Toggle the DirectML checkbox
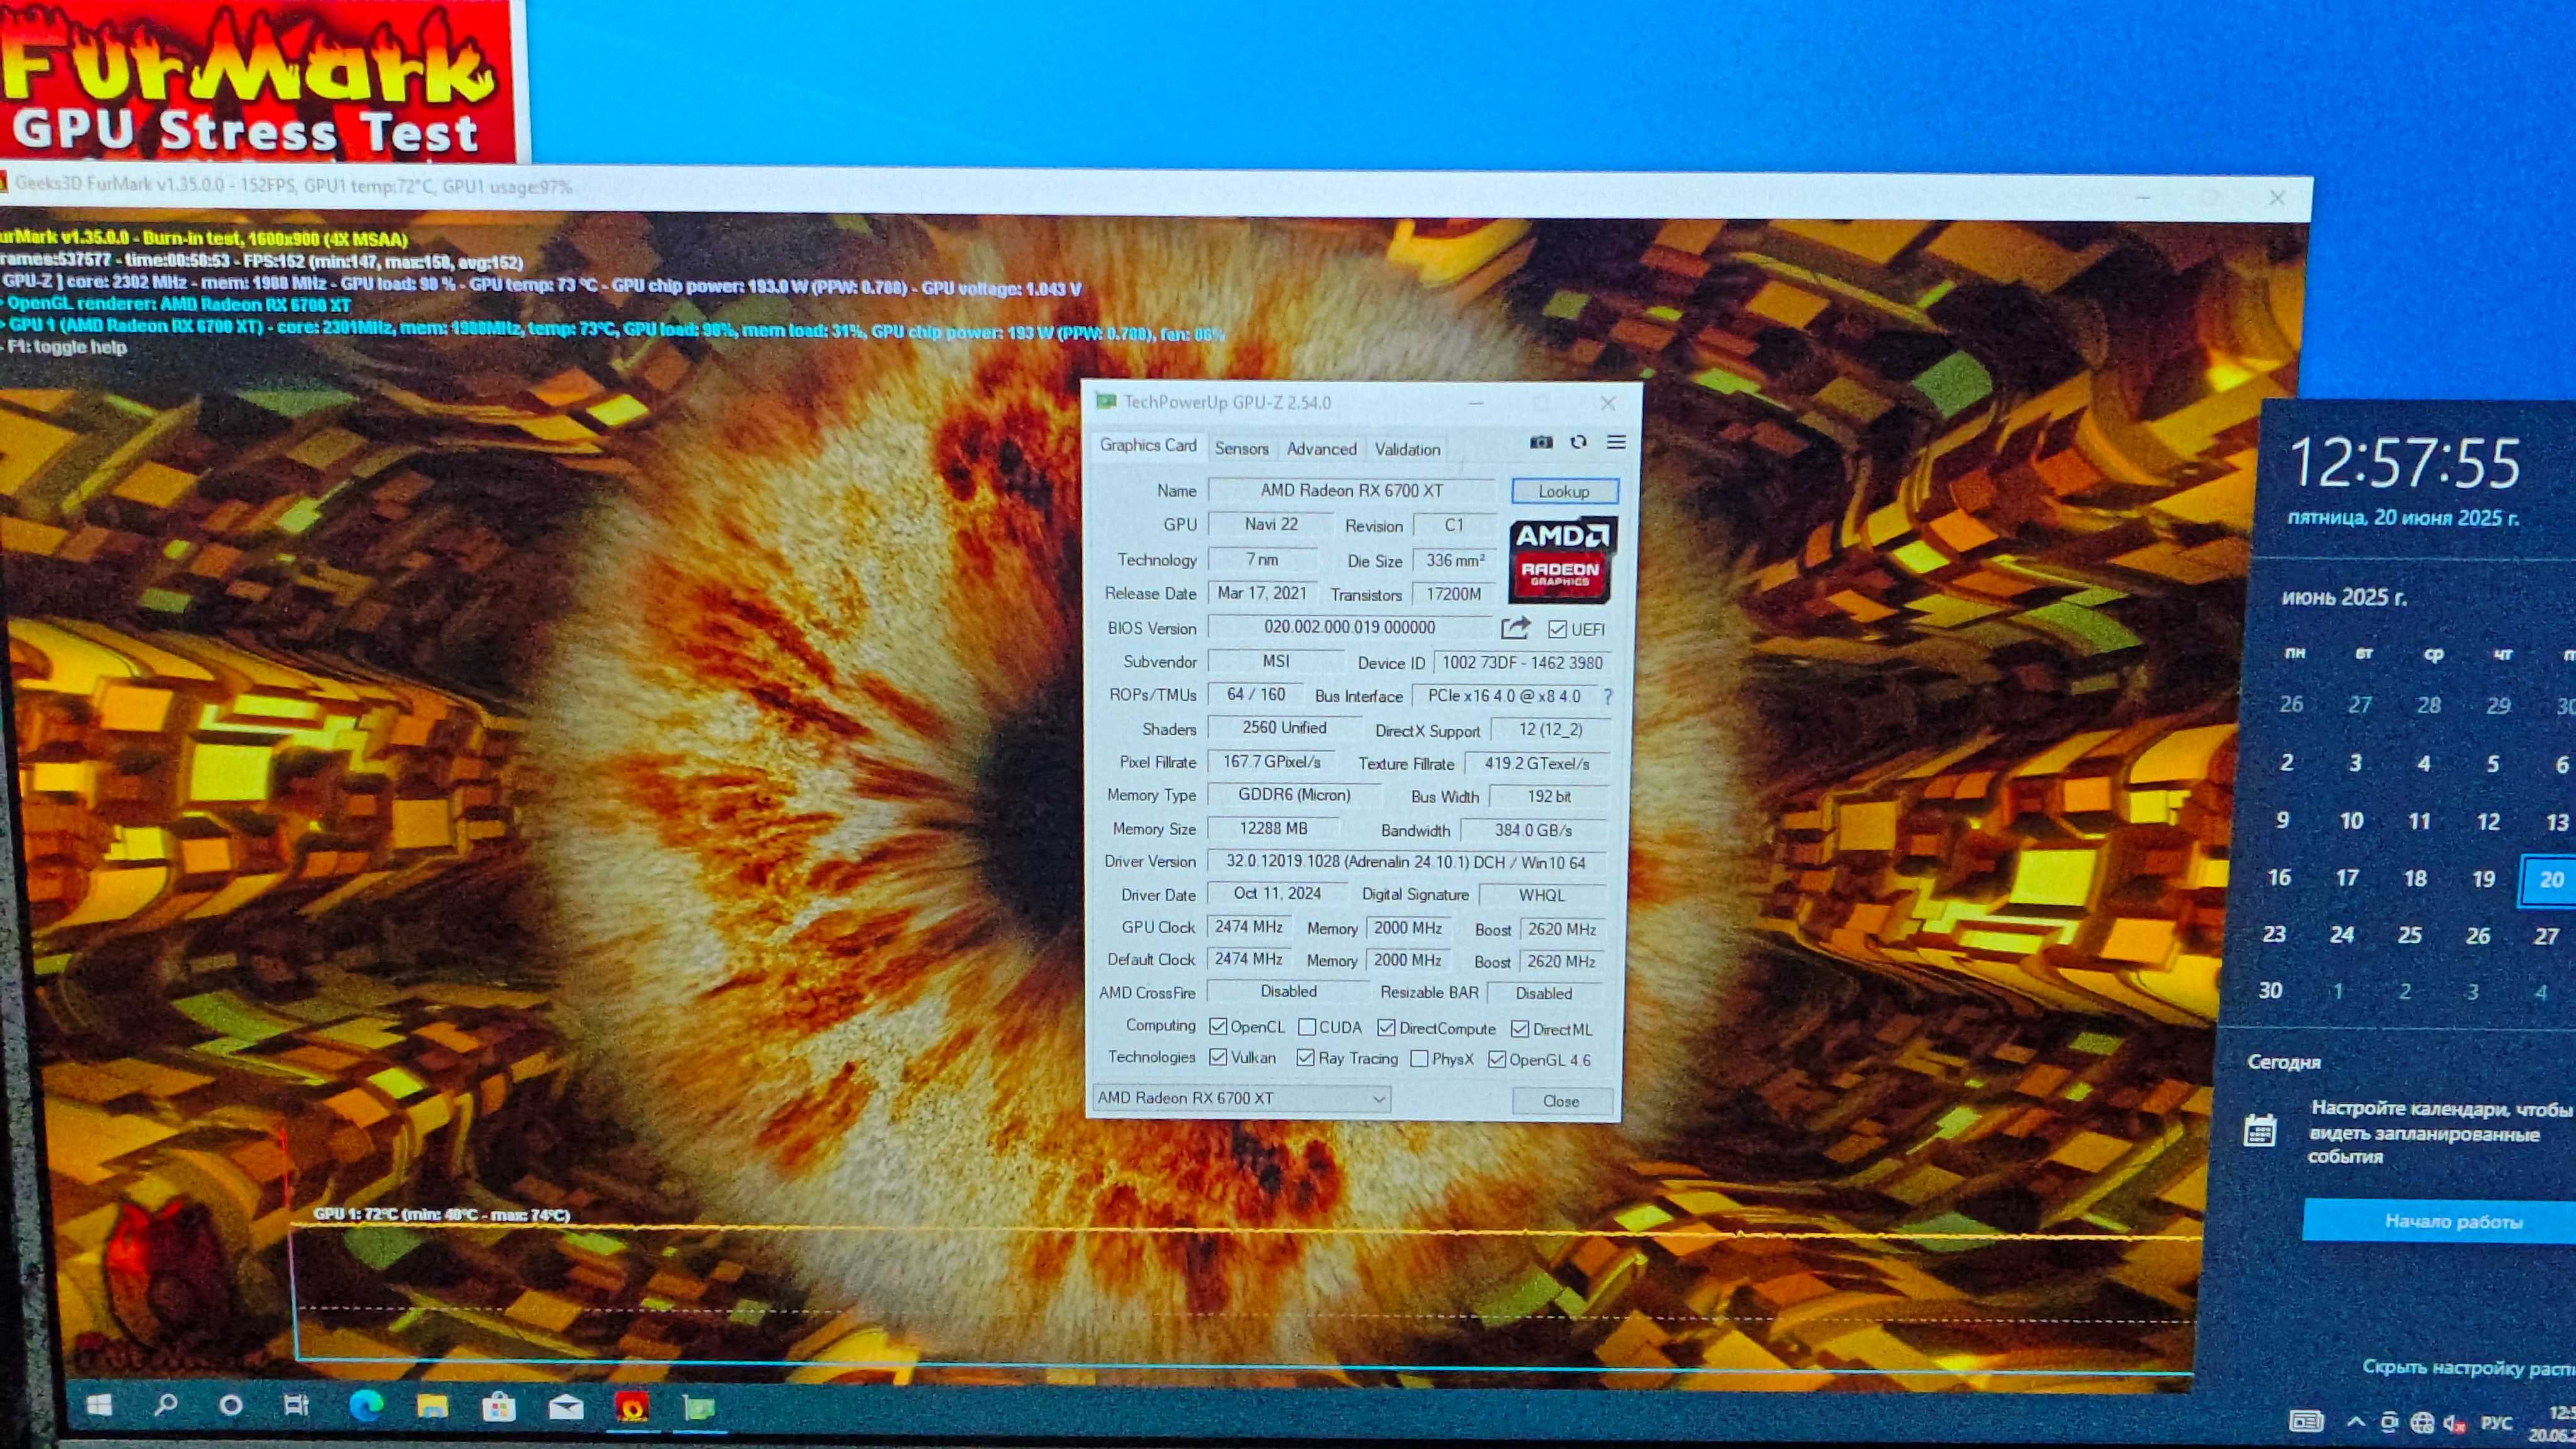2576x1449 pixels. point(1520,1029)
